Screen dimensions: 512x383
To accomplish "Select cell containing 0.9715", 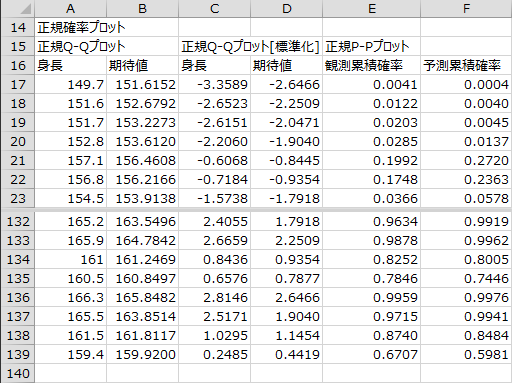I will [x=371, y=316].
